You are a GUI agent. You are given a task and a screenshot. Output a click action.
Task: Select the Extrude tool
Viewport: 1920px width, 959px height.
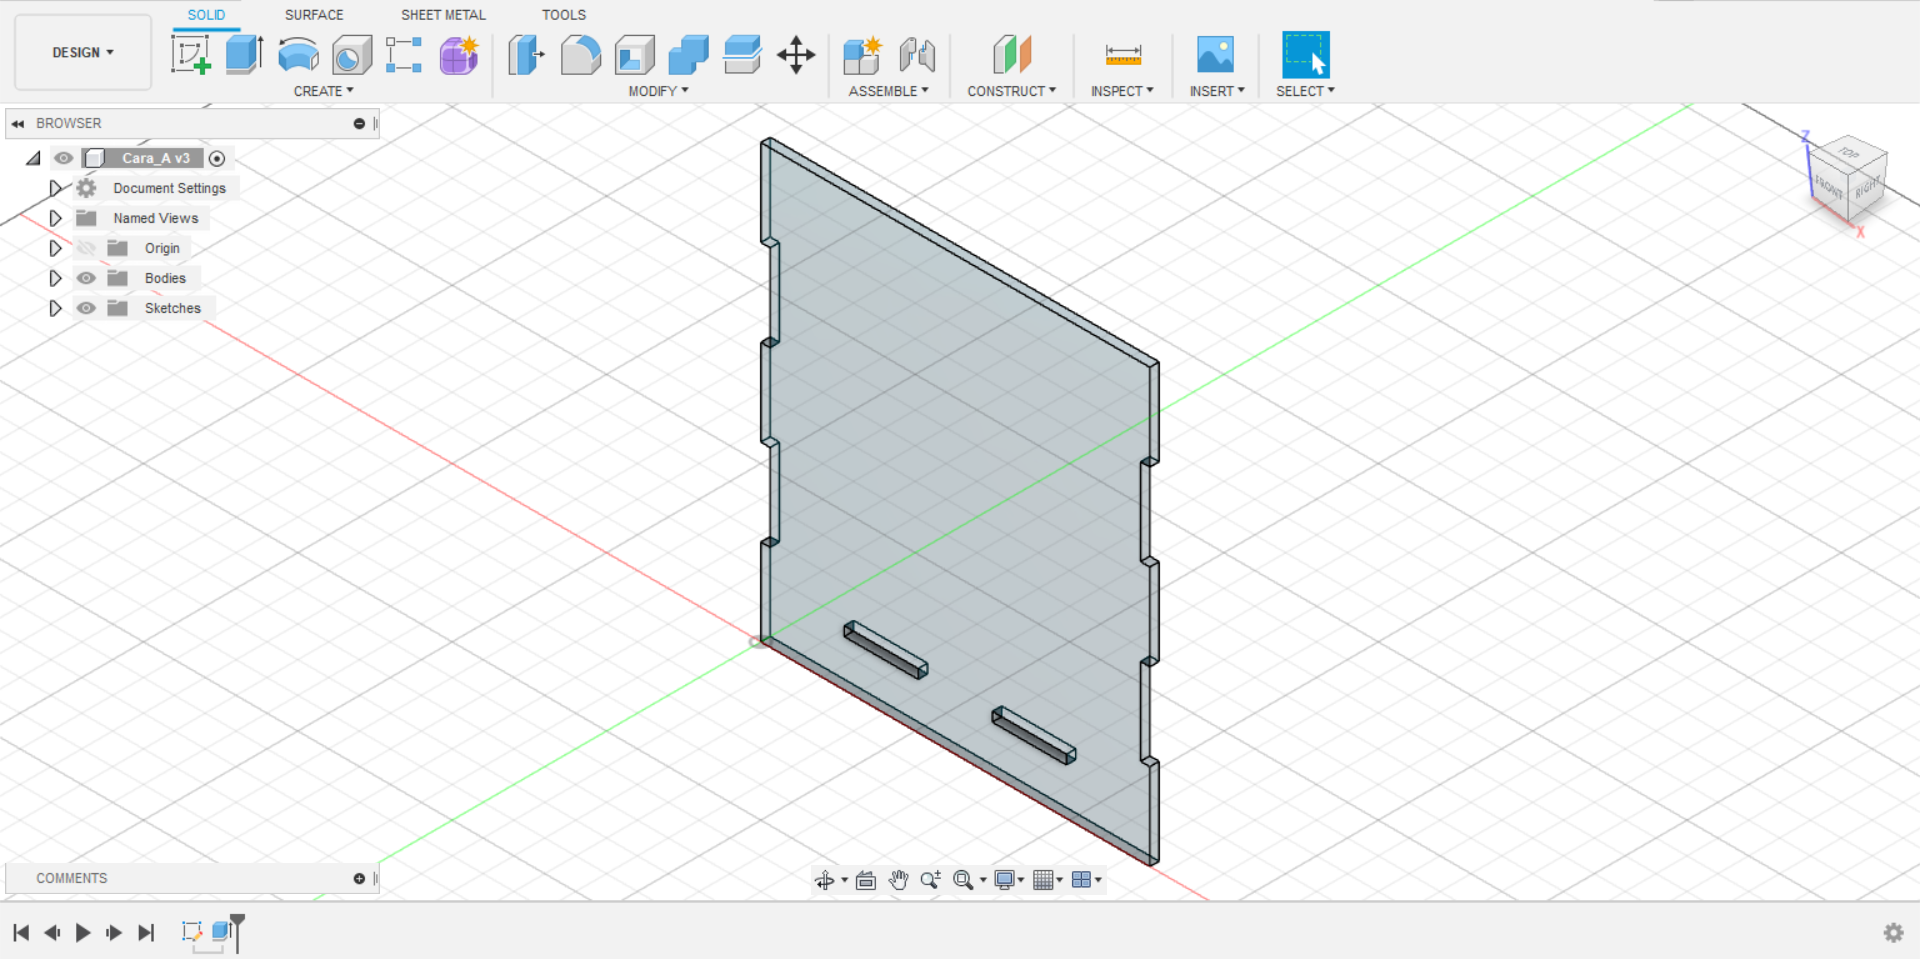pyautogui.click(x=244, y=54)
